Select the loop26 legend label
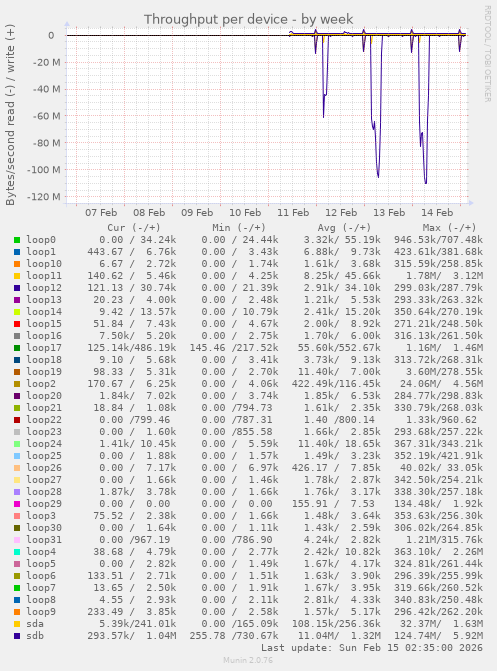 (x=44, y=468)
